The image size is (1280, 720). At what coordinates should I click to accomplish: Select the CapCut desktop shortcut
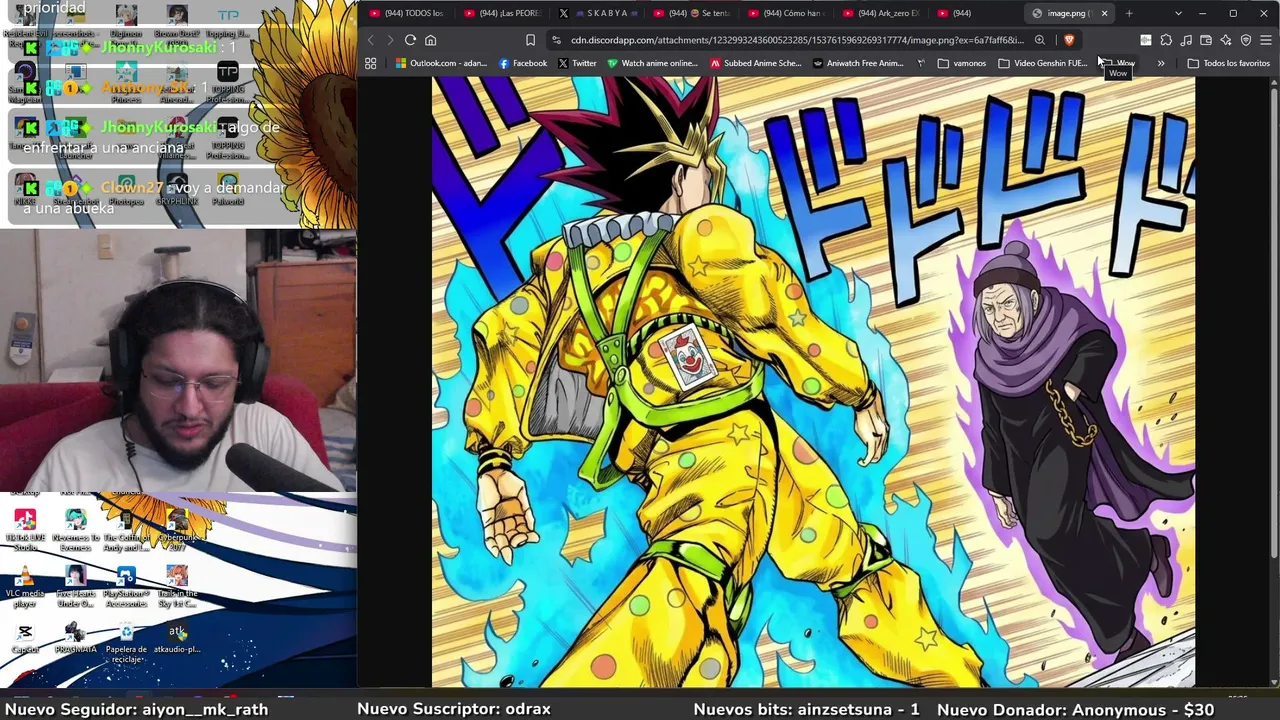click(x=25, y=639)
